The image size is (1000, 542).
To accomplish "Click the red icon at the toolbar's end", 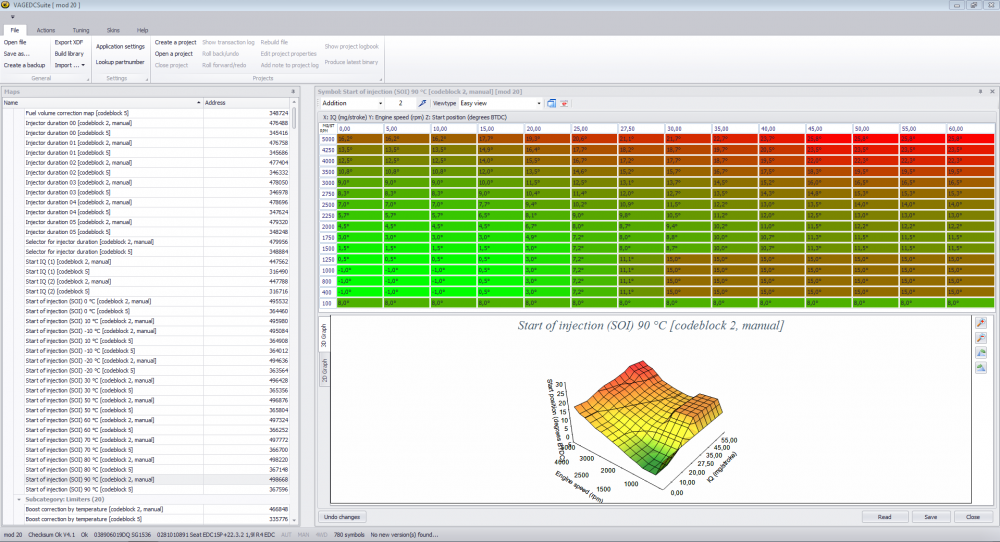I will click(564, 103).
